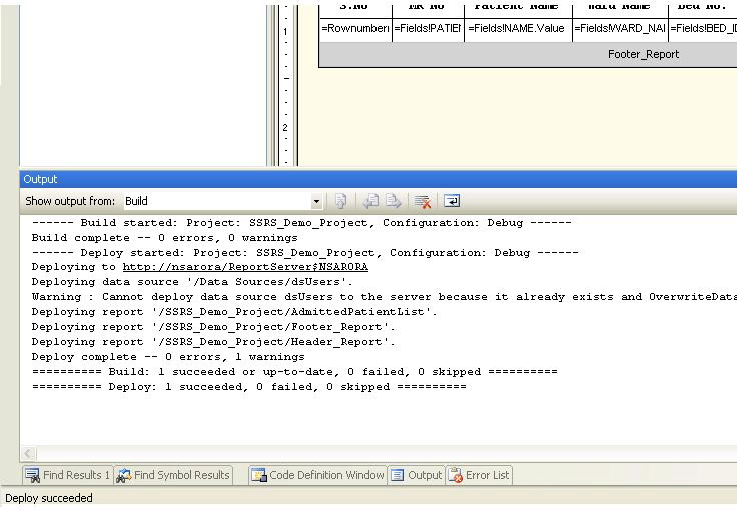Image resolution: width=751 pixels, height=519 pixels.
Task: Open the Show output from dropdown arrow
Action: click(x=316, y=202)
